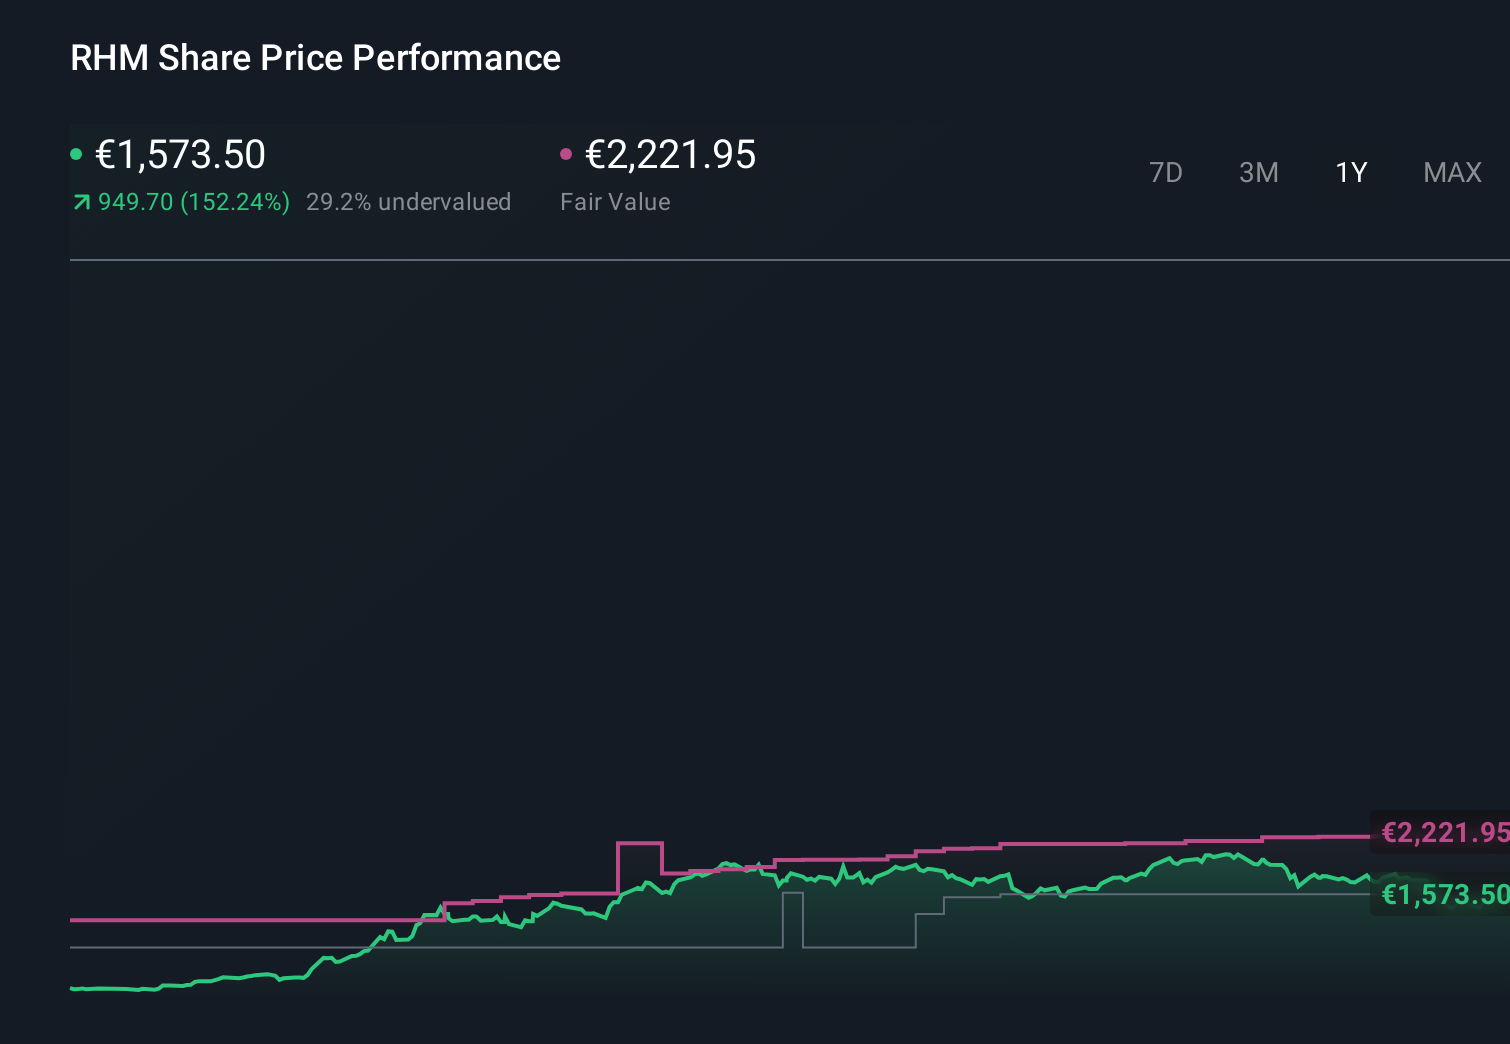The height and width of the screenshot is (1044, 1510).
Task: Open details for the €1,573.50 price header
Action: click(180, 154)
